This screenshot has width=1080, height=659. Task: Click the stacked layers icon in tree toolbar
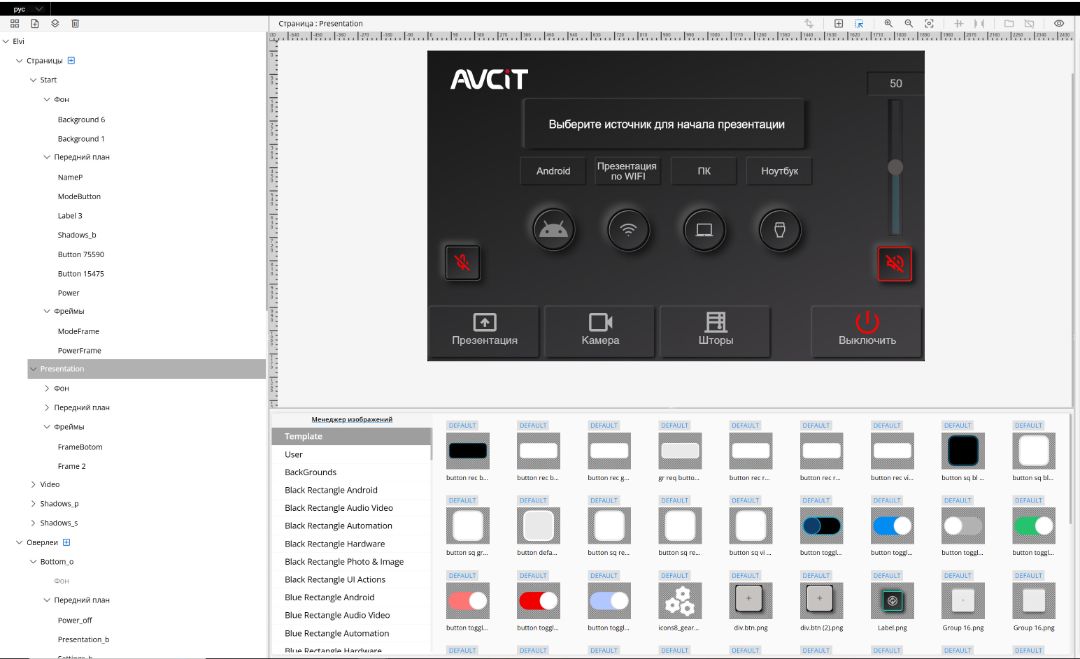point(55,23)
